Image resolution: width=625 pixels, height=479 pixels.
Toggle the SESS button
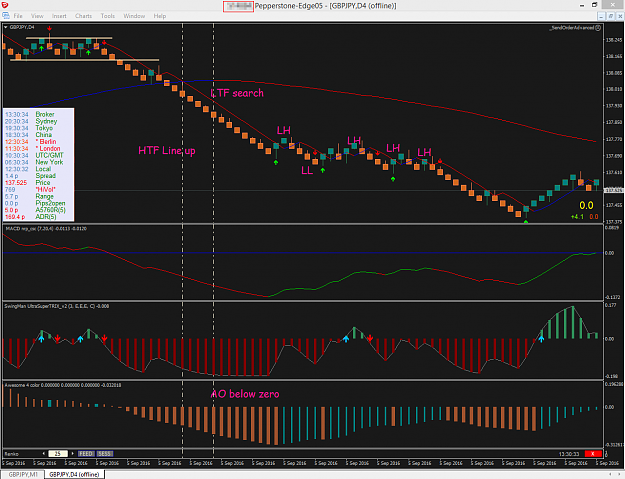point(105,453)
